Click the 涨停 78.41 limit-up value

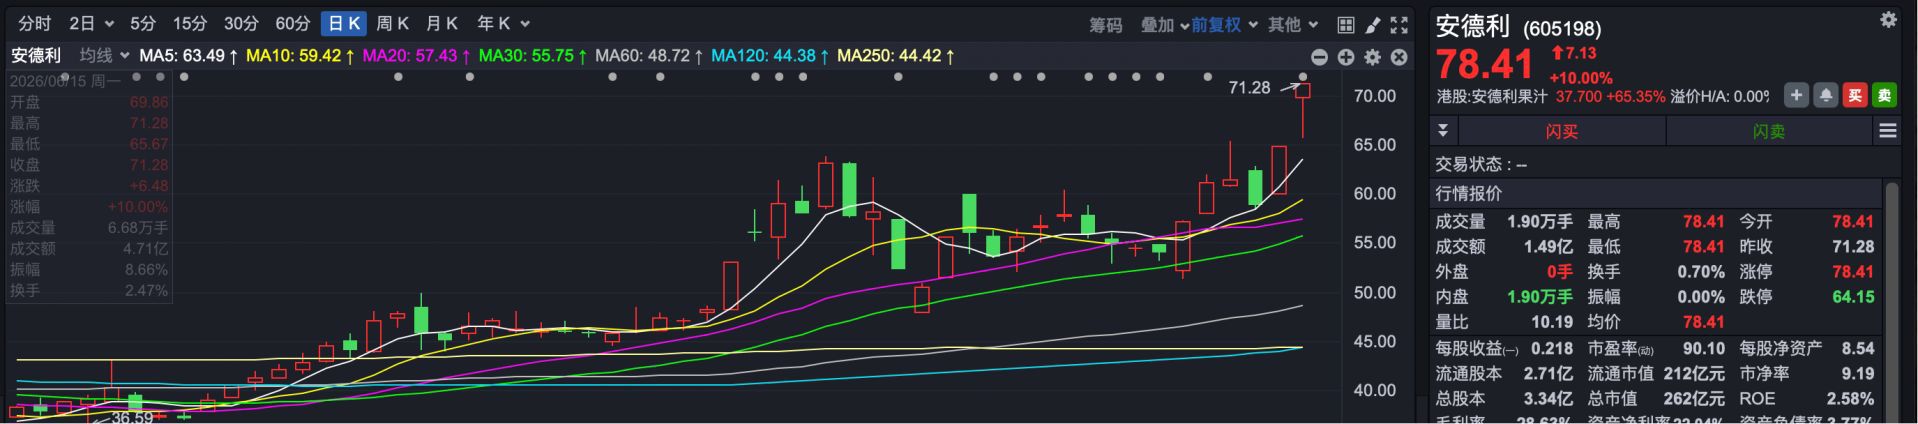[x=1852, y=271]
